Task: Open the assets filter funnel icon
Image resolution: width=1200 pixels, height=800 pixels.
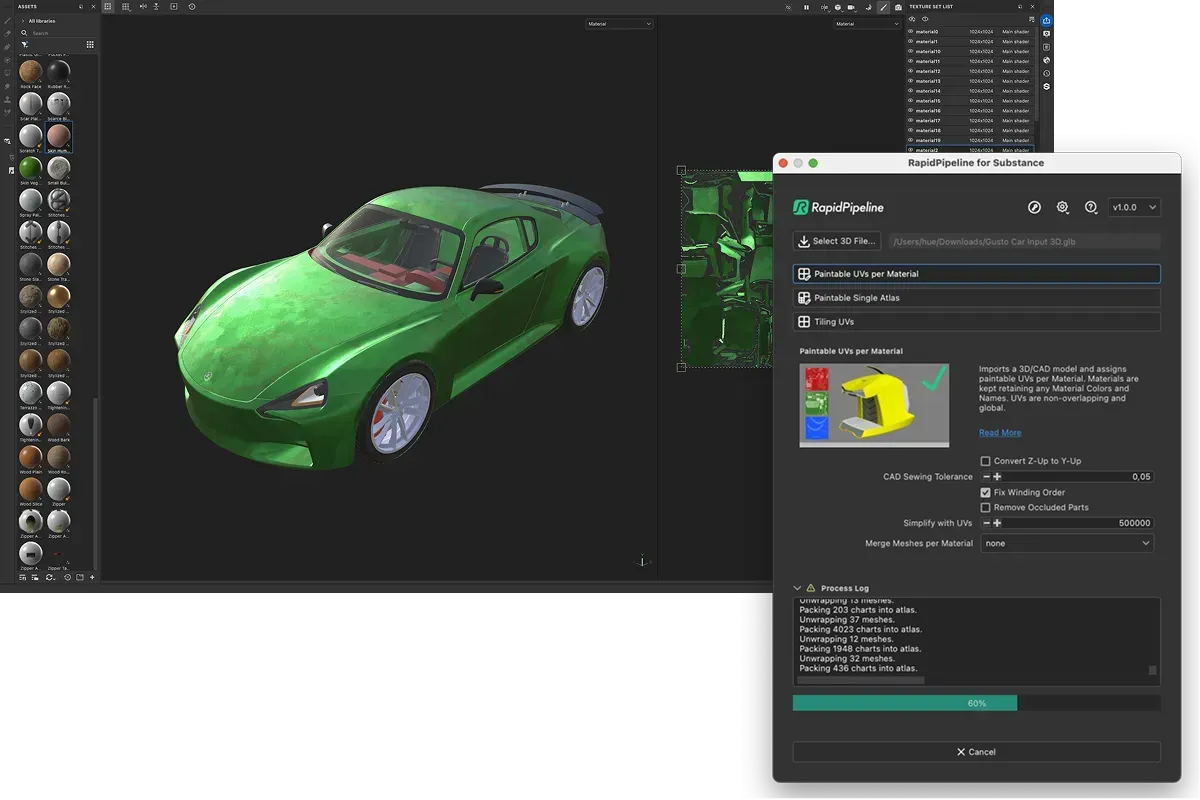Action: [x=24, y=44]
